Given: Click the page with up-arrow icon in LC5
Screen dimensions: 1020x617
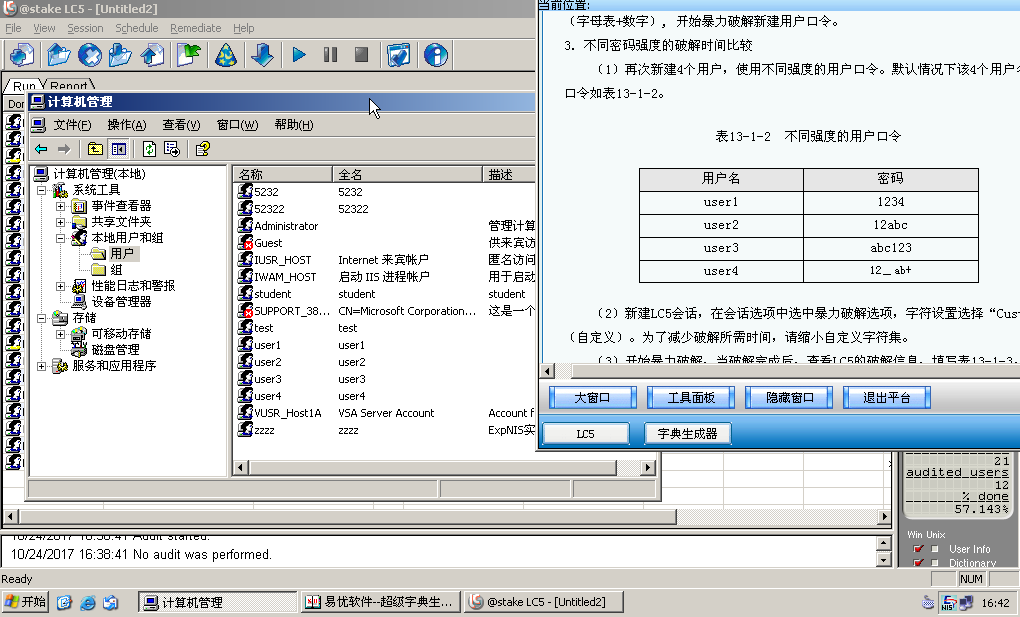Looking at the screenshot, I should (152, 55).
